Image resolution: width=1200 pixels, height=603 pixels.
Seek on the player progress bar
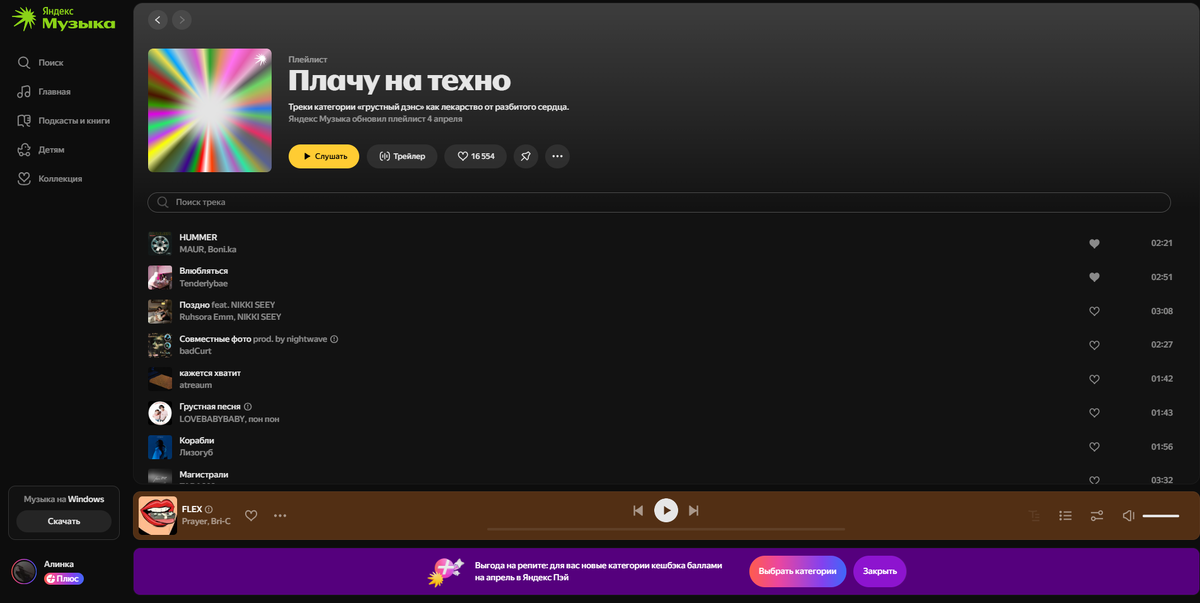pyautogui.click(x=666, y=529)
